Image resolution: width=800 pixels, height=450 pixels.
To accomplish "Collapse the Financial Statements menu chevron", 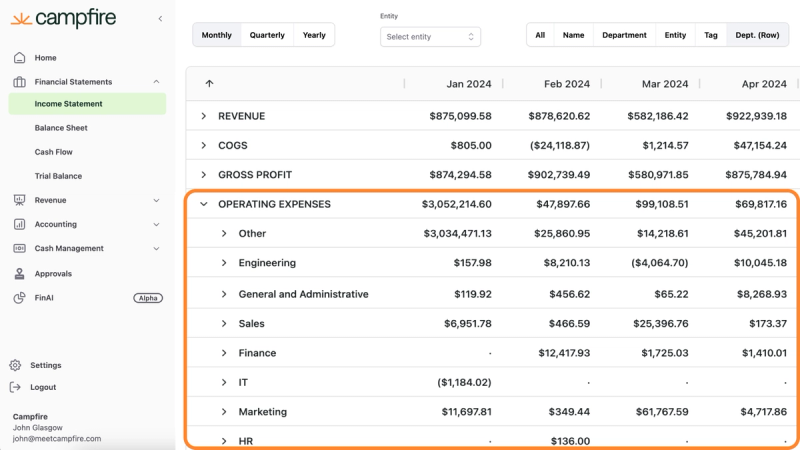I will [x=156, y=82].
